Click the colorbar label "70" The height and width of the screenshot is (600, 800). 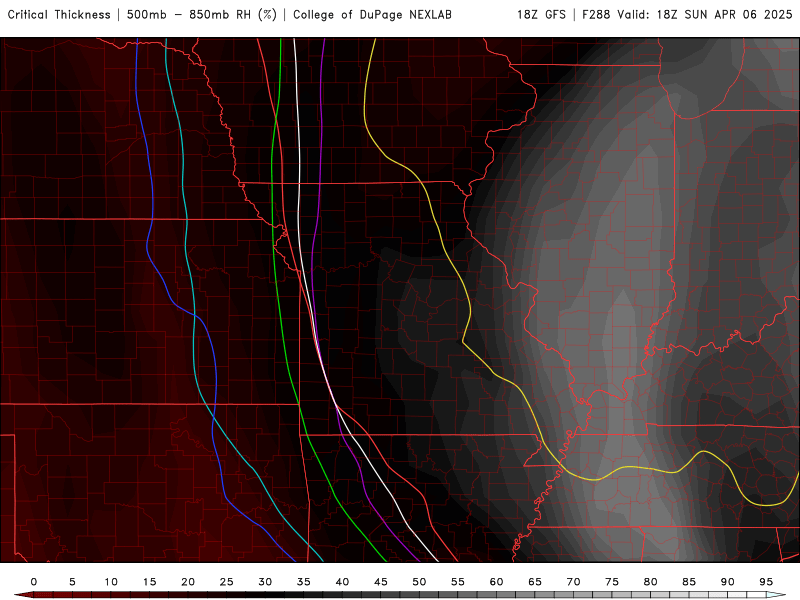[x=573, y=582]
